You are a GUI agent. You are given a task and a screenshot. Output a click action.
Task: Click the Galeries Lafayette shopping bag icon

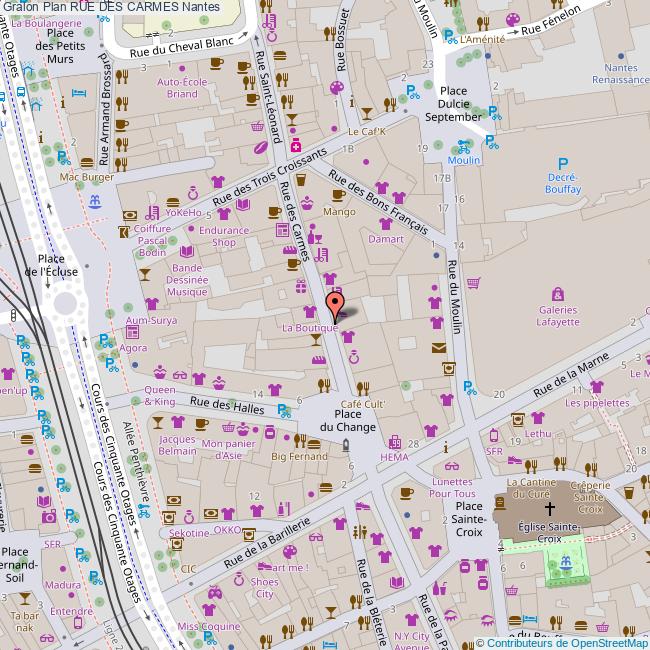[558, 295]
